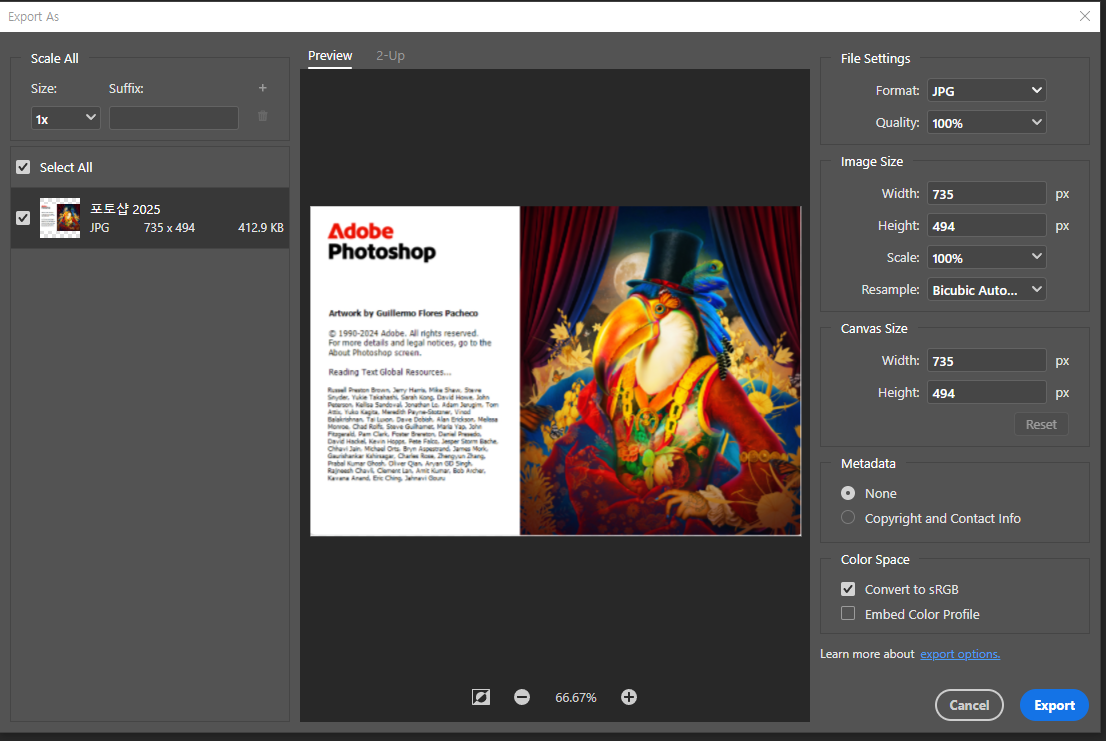Select None metadata radio button

click(x=848, y=493)
